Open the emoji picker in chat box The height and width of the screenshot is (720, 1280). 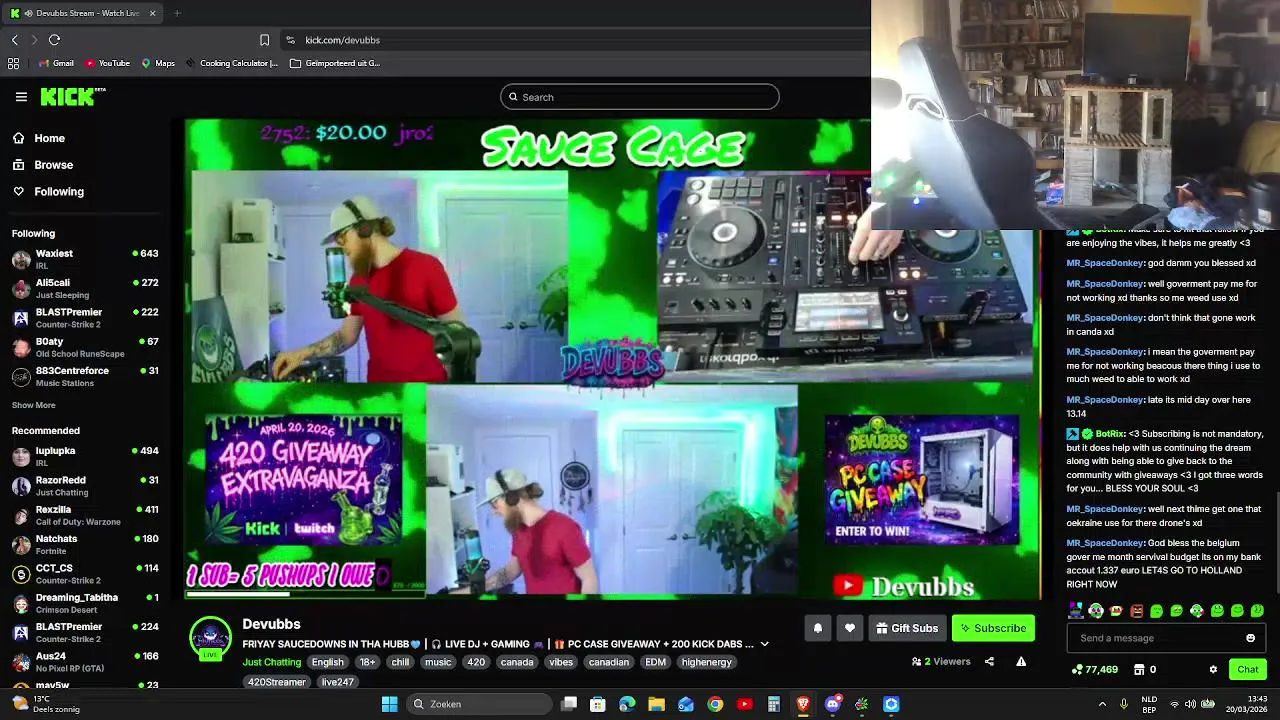pyautogui.click(x=1250, y=638)
